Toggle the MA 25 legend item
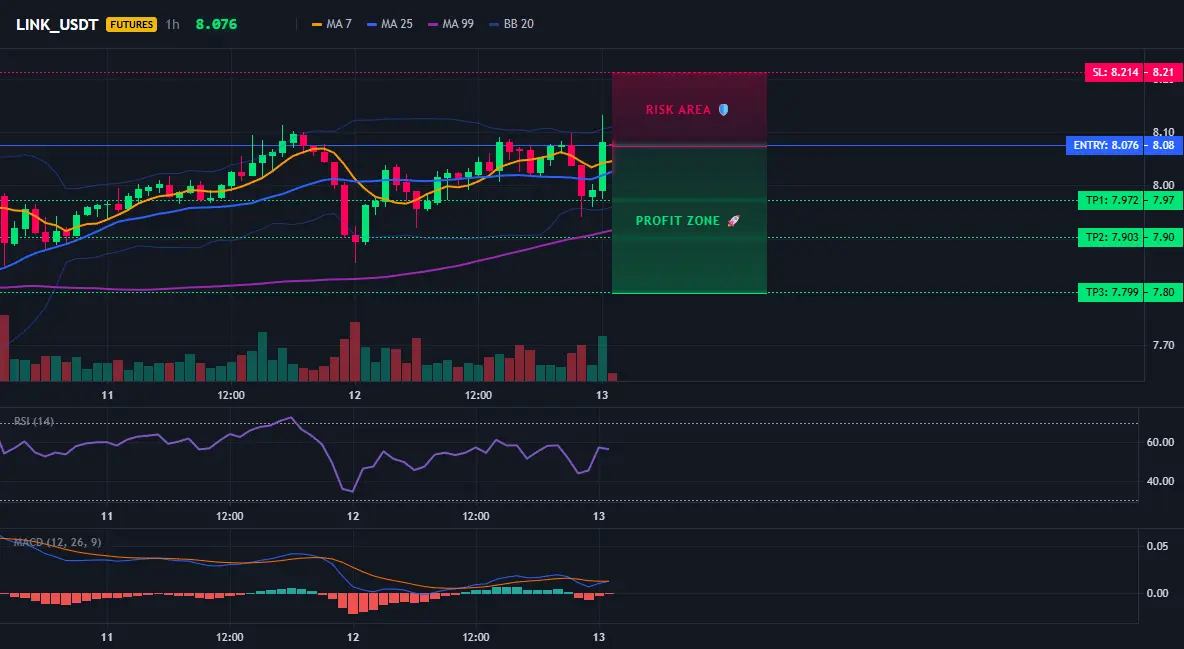This screenshot has width=1184, height=649. (x=390, y=24)
